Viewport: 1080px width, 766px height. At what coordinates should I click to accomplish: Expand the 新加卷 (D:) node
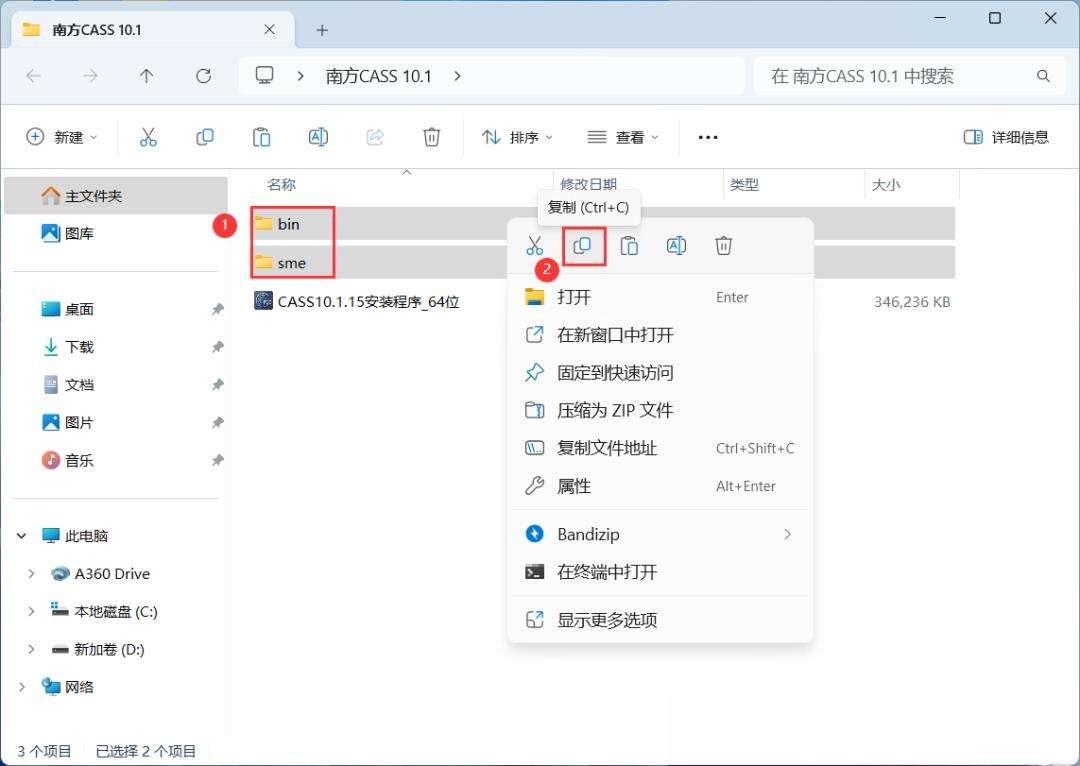tap(31, 650)
